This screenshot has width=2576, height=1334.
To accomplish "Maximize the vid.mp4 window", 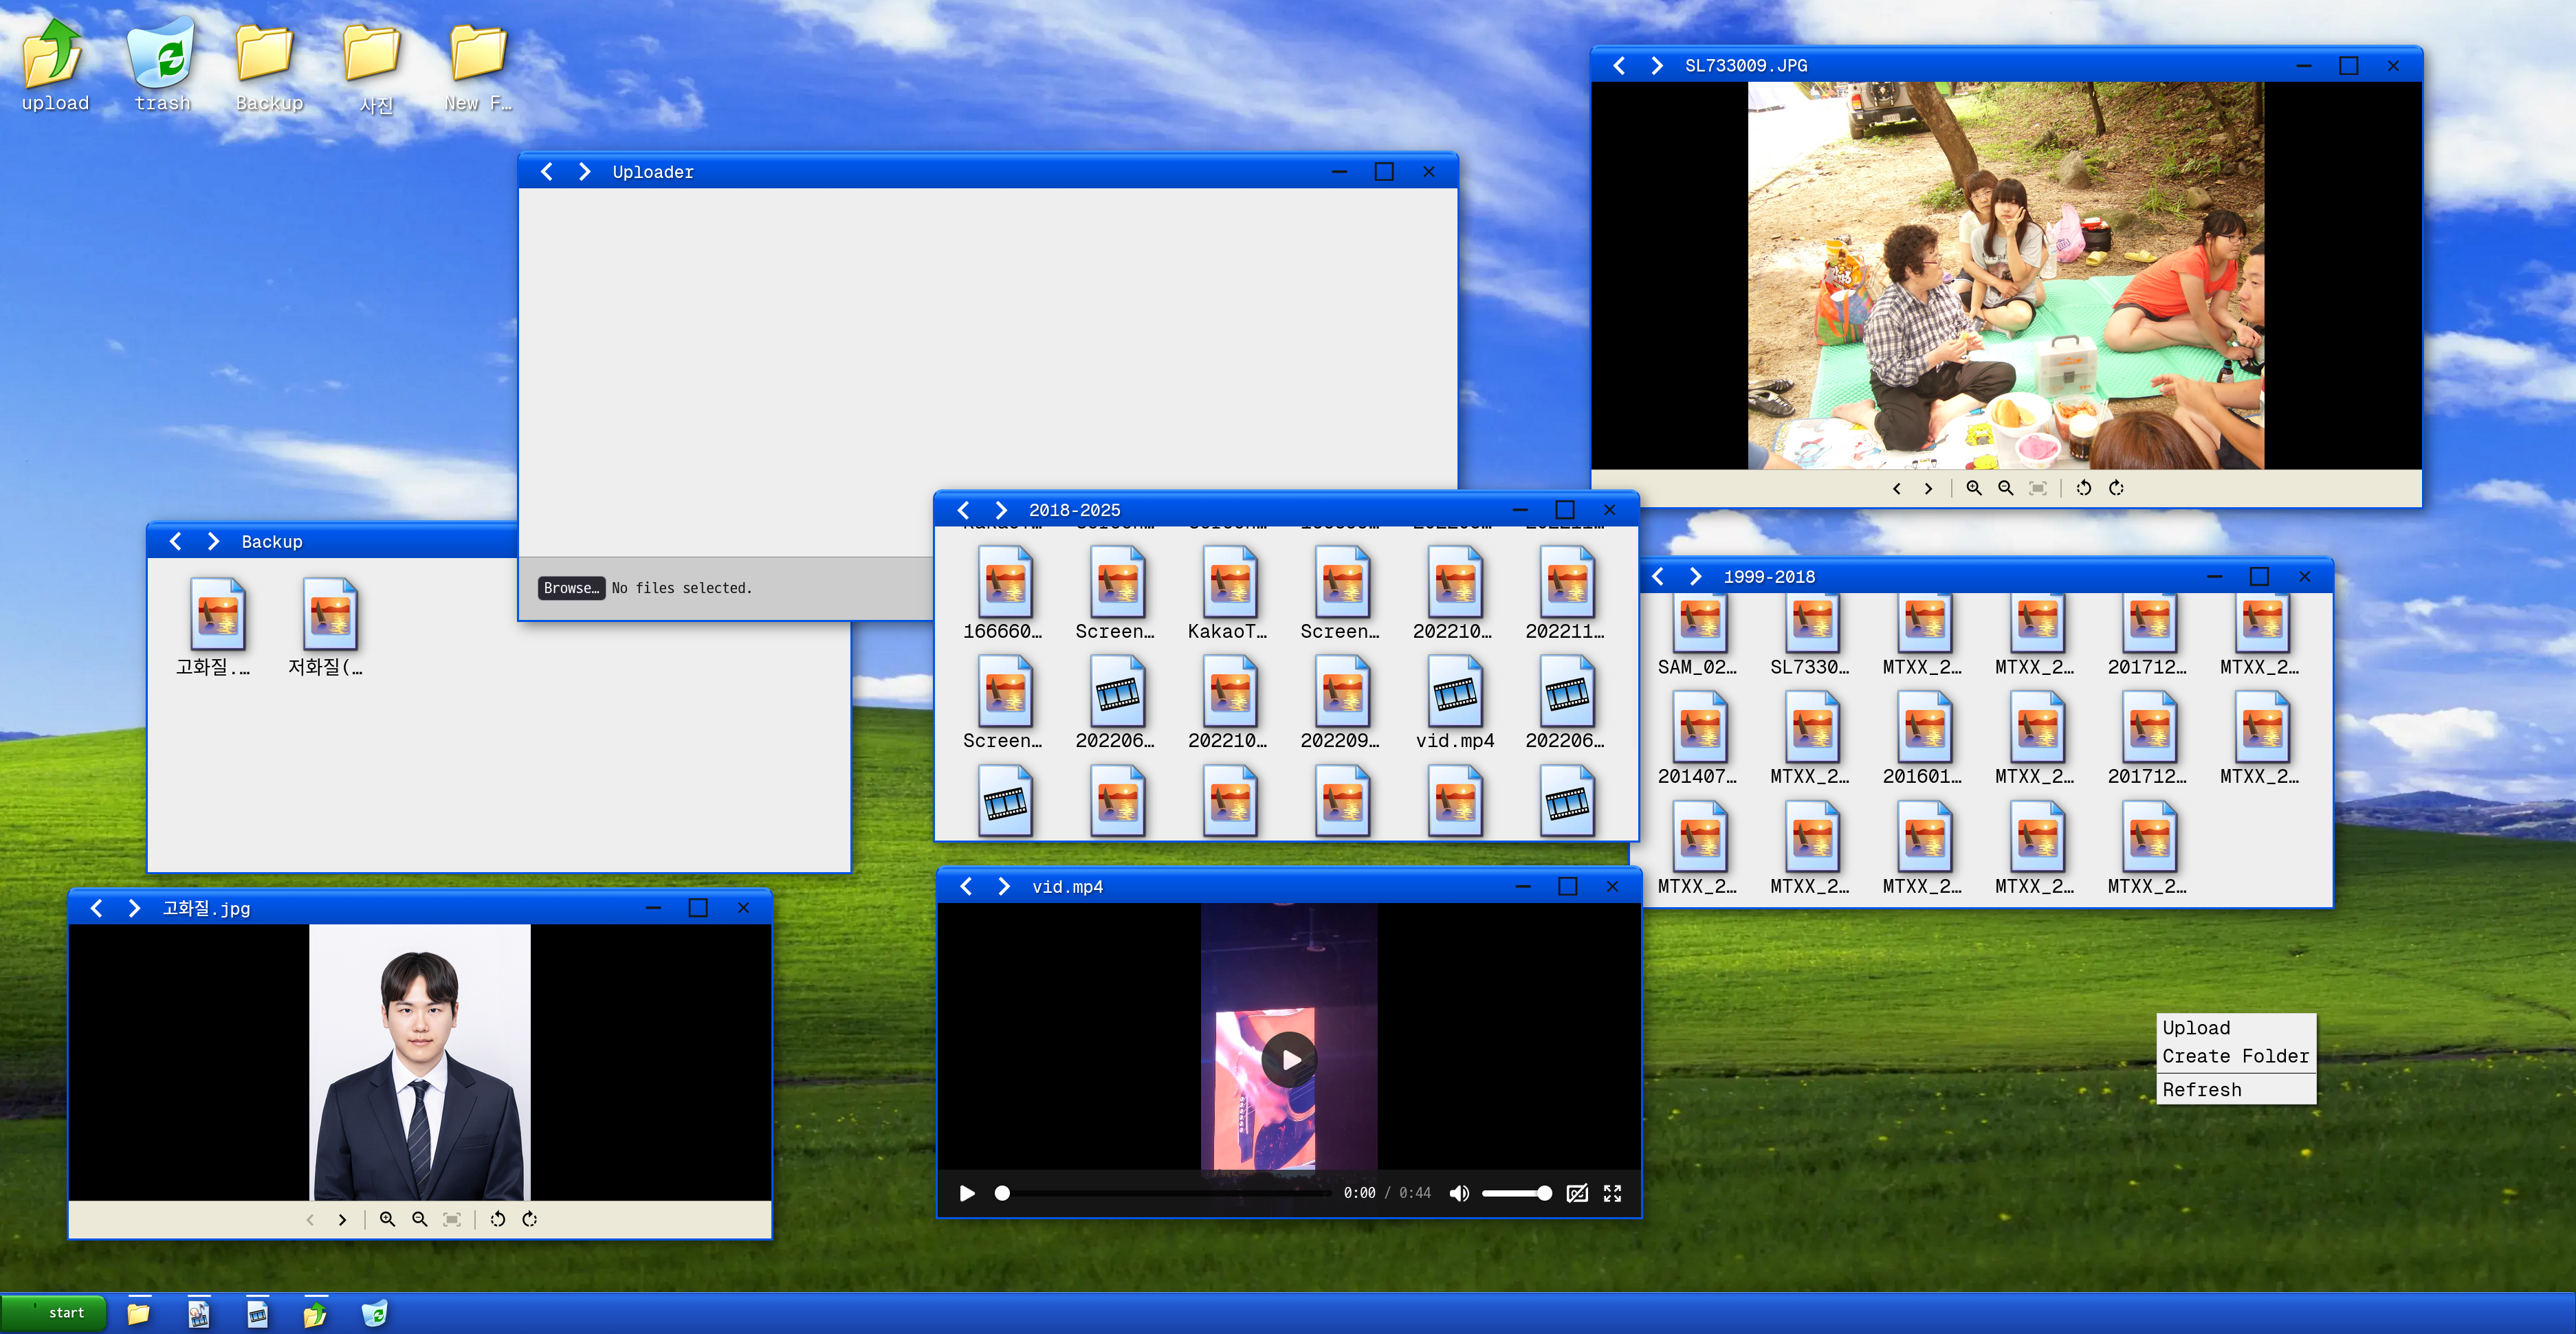I will pyautogui.click(x=1568, y=886).
